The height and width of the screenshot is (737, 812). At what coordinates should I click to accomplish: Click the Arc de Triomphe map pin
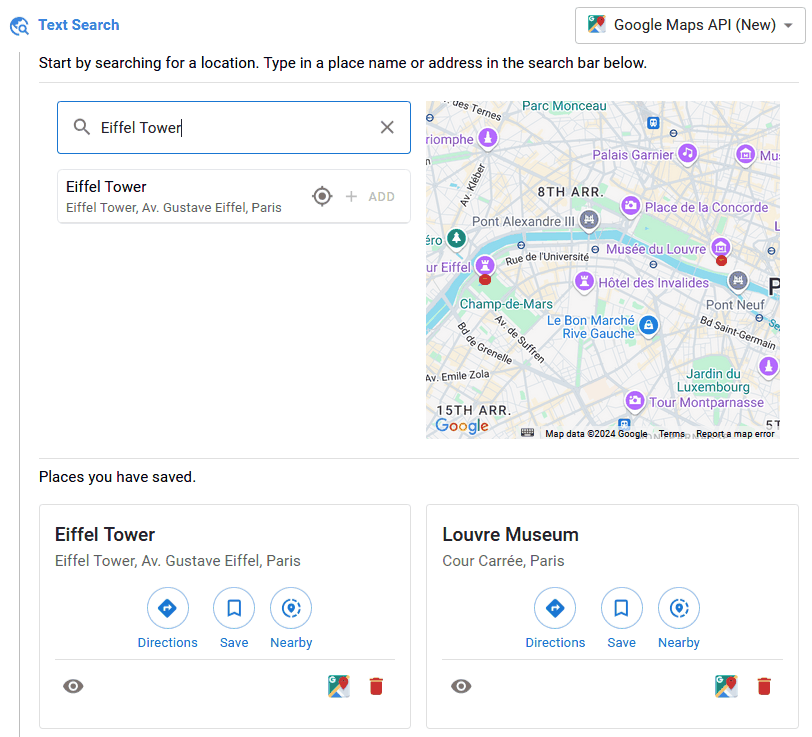[488, 138]
